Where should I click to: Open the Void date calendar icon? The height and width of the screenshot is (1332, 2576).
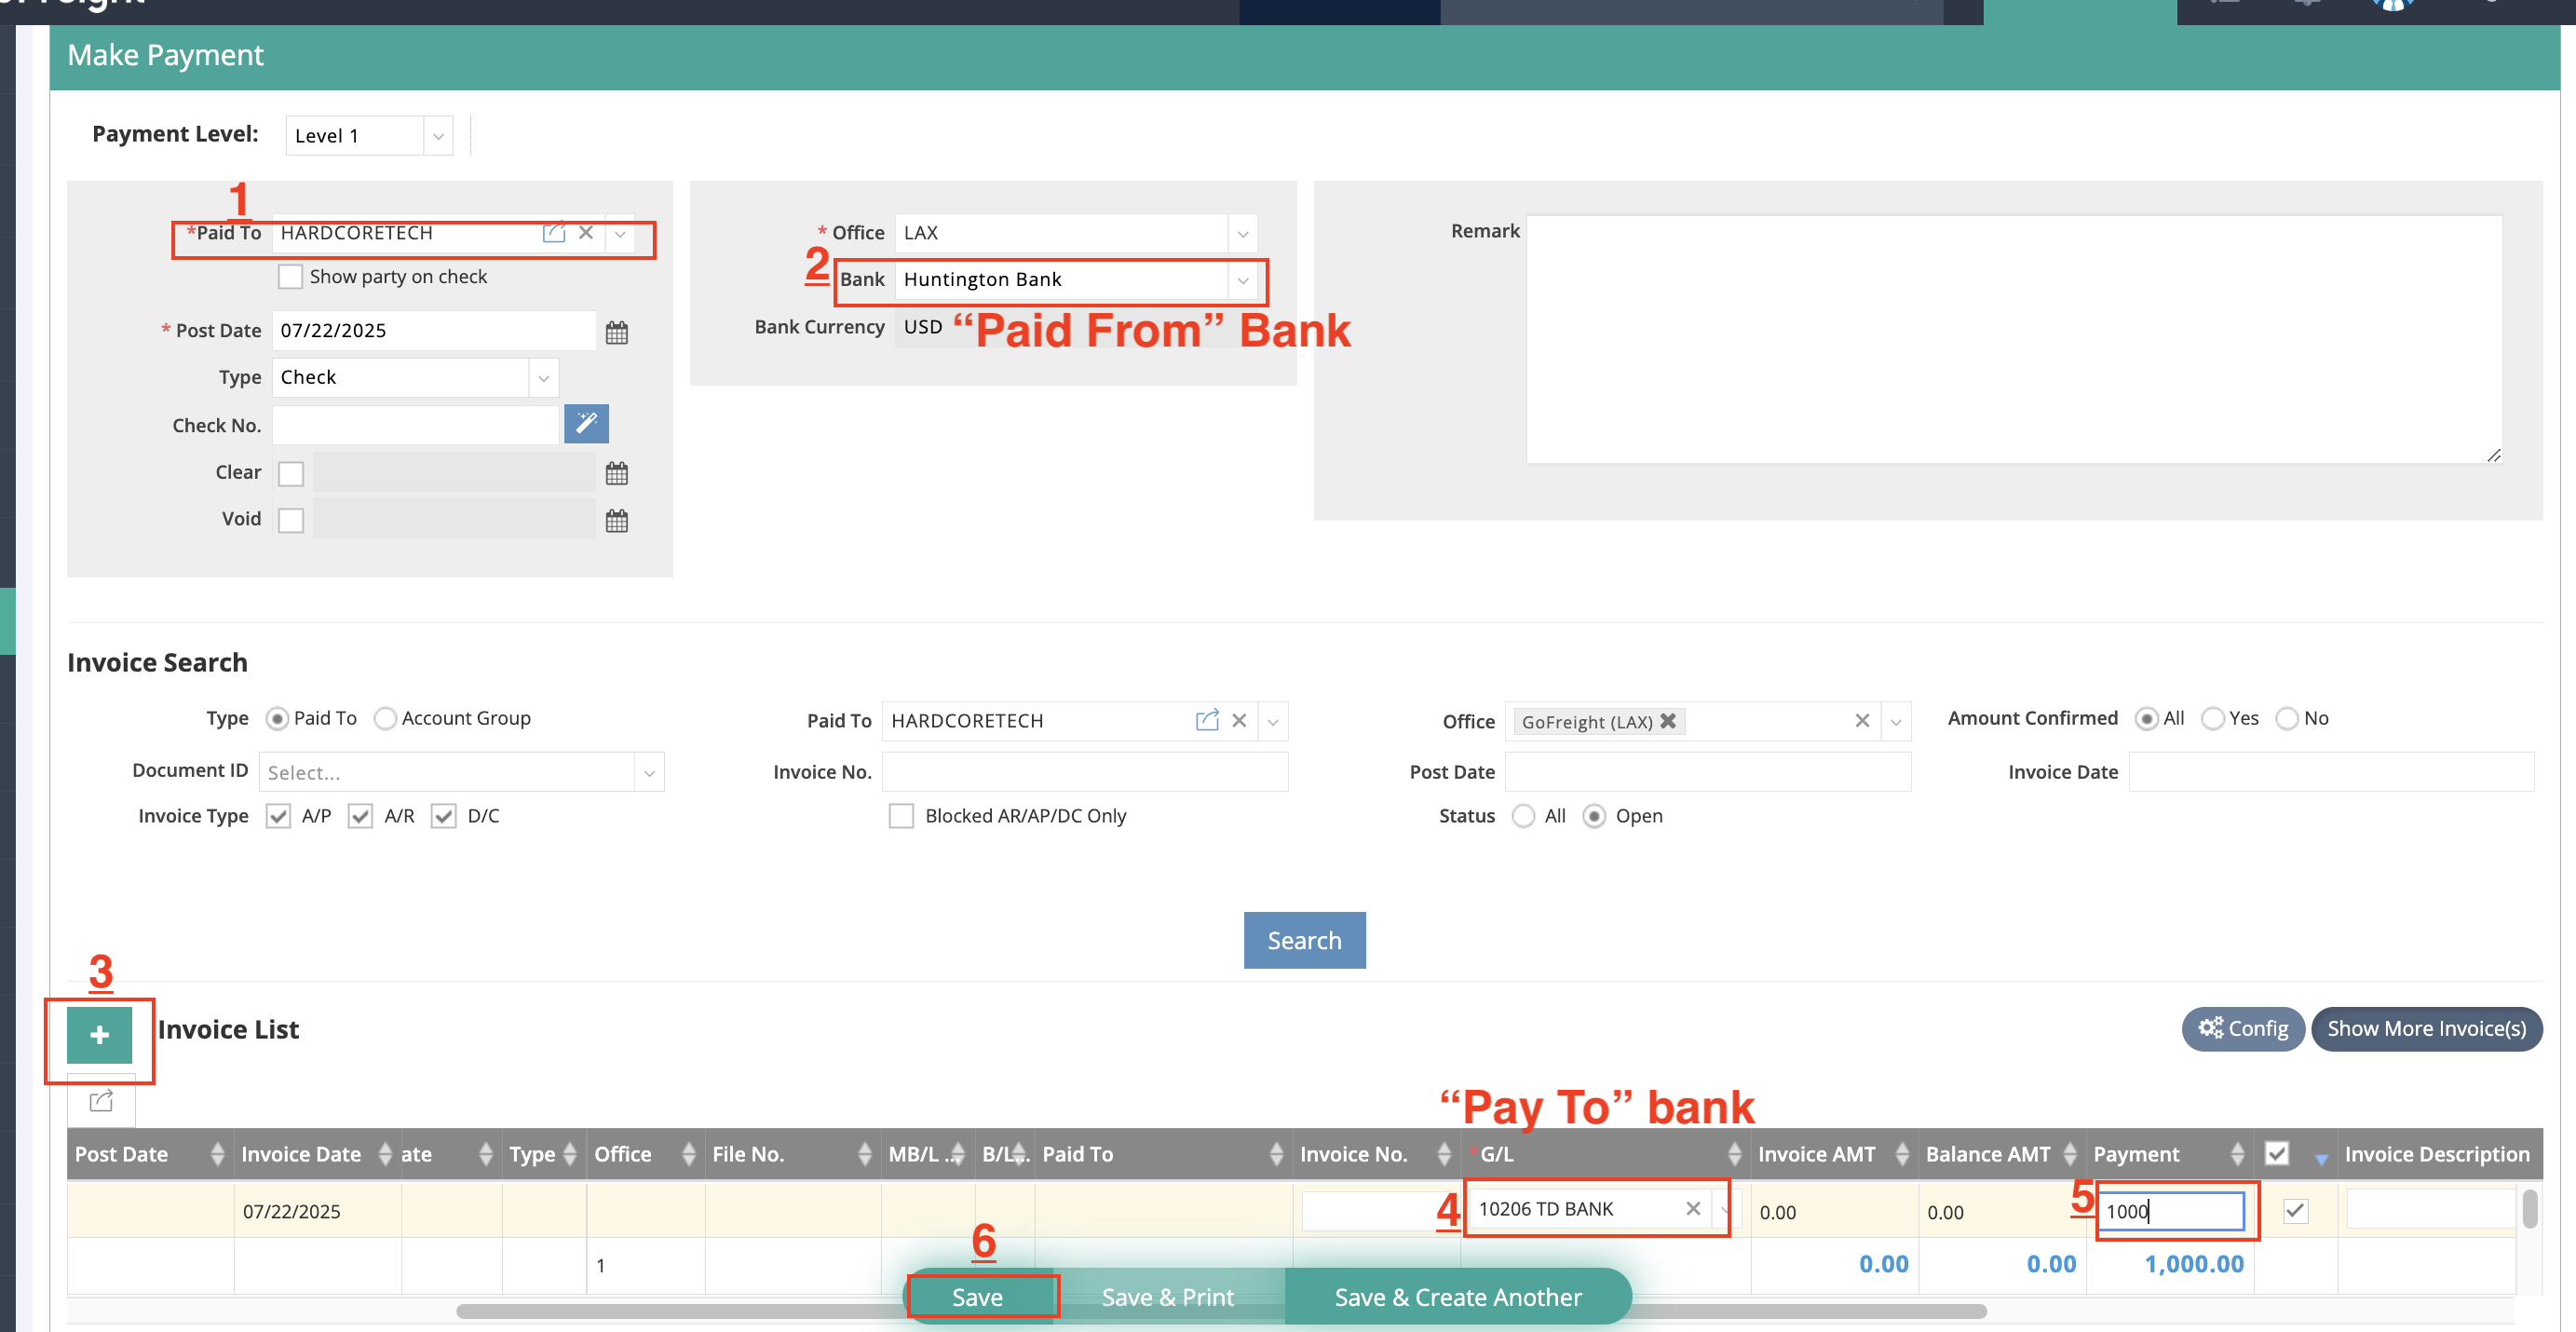pyautogui.click(x=617, y=519)
